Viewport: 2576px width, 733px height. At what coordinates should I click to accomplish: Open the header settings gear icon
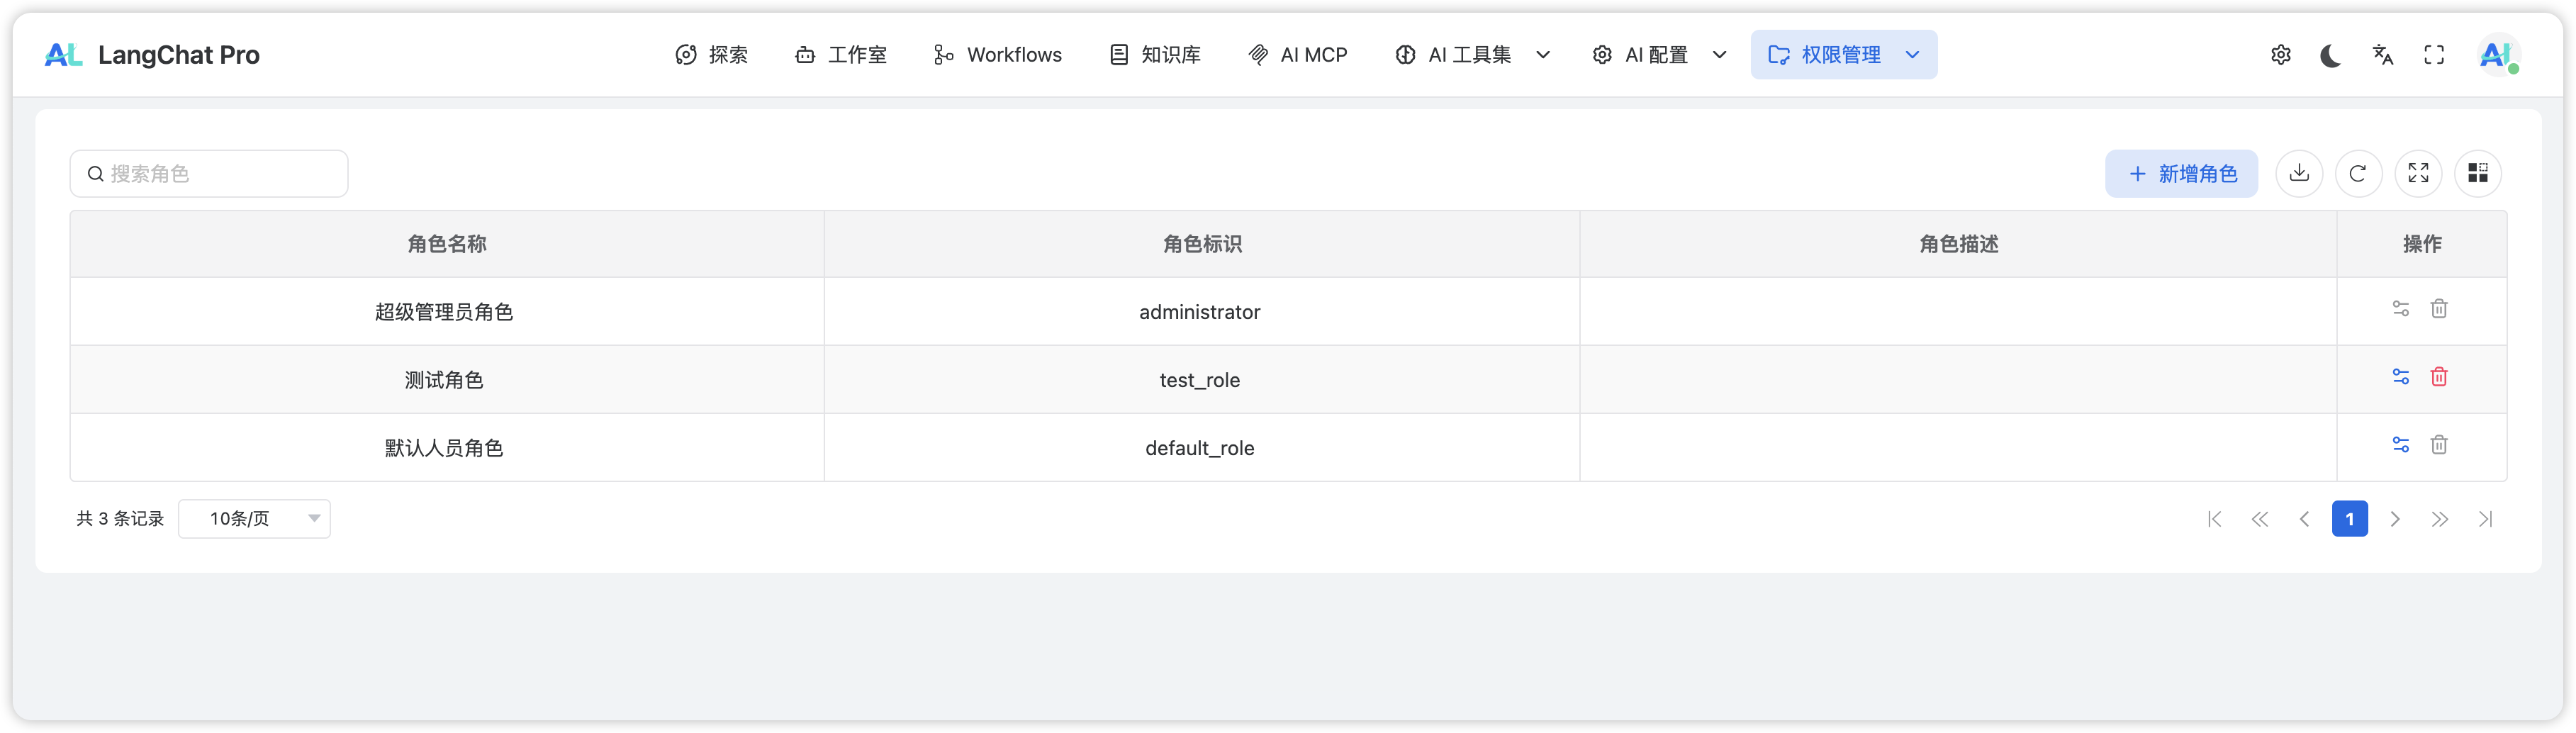2280,55
